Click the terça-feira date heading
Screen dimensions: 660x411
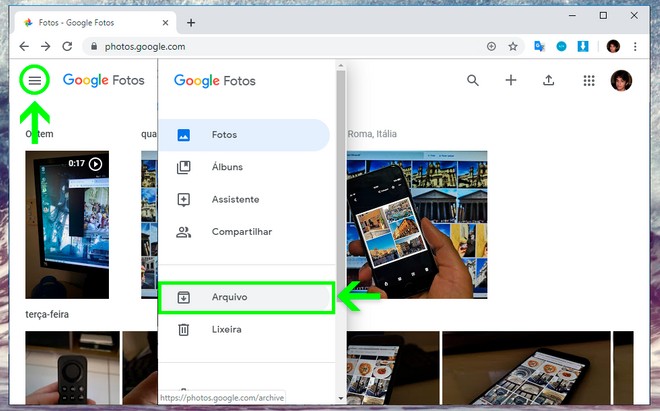pyautogui.click(x=47, y=314)
